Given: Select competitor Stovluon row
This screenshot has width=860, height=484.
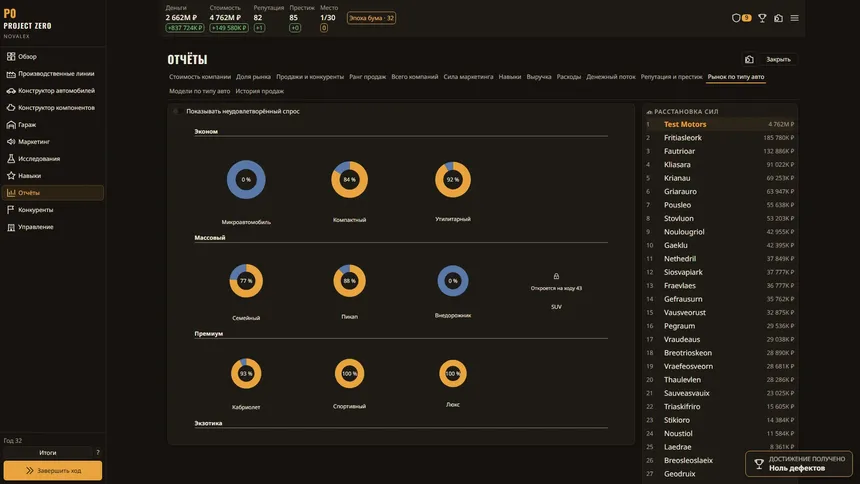Looking at the screenshot, I should [720, 218].
